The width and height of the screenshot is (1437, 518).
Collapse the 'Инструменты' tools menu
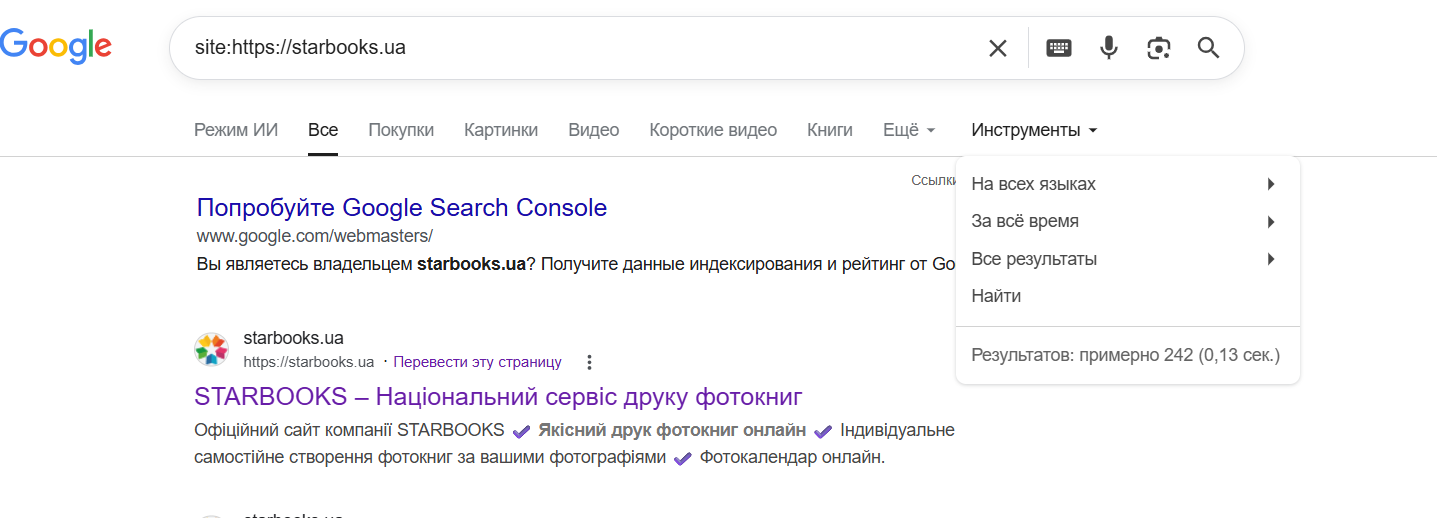coord(1034,130)
